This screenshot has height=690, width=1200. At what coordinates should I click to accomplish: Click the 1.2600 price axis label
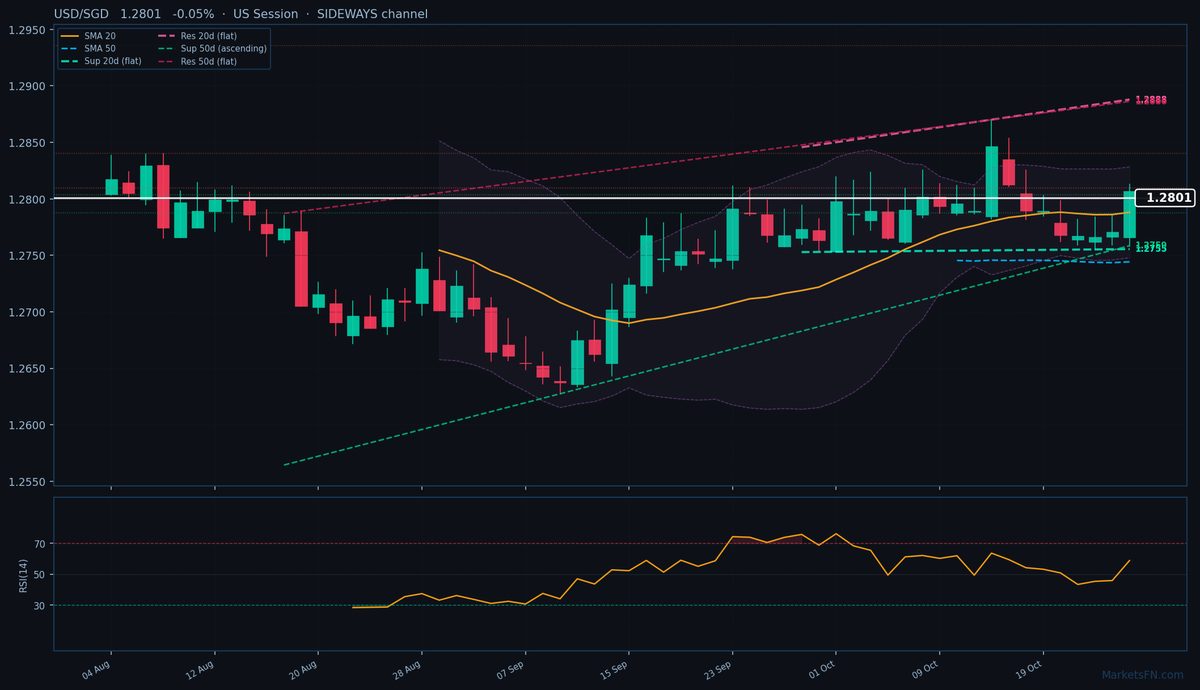(27, 426)
